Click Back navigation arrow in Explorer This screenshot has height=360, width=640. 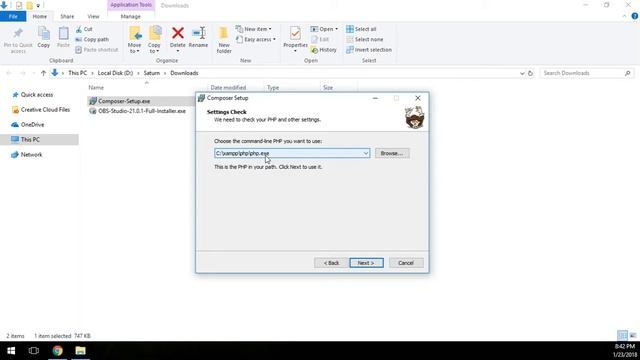point(9,73)
